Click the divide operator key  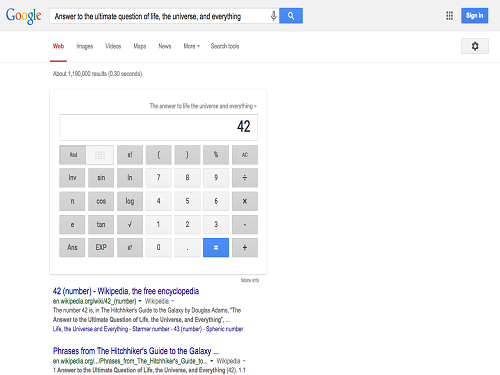[245, 178]
